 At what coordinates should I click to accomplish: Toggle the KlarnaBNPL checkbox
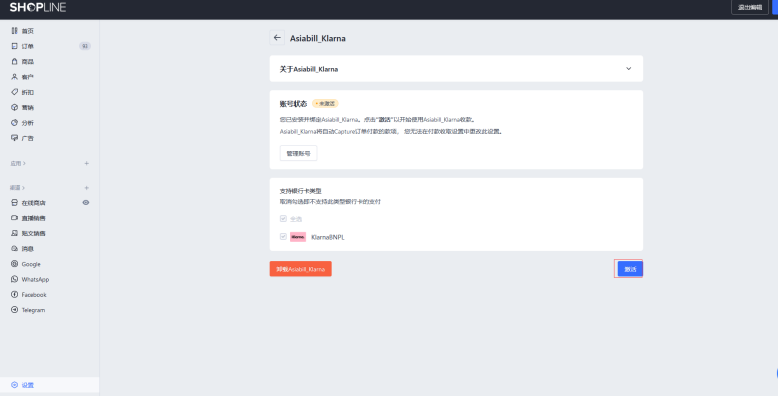click(283, 237)
